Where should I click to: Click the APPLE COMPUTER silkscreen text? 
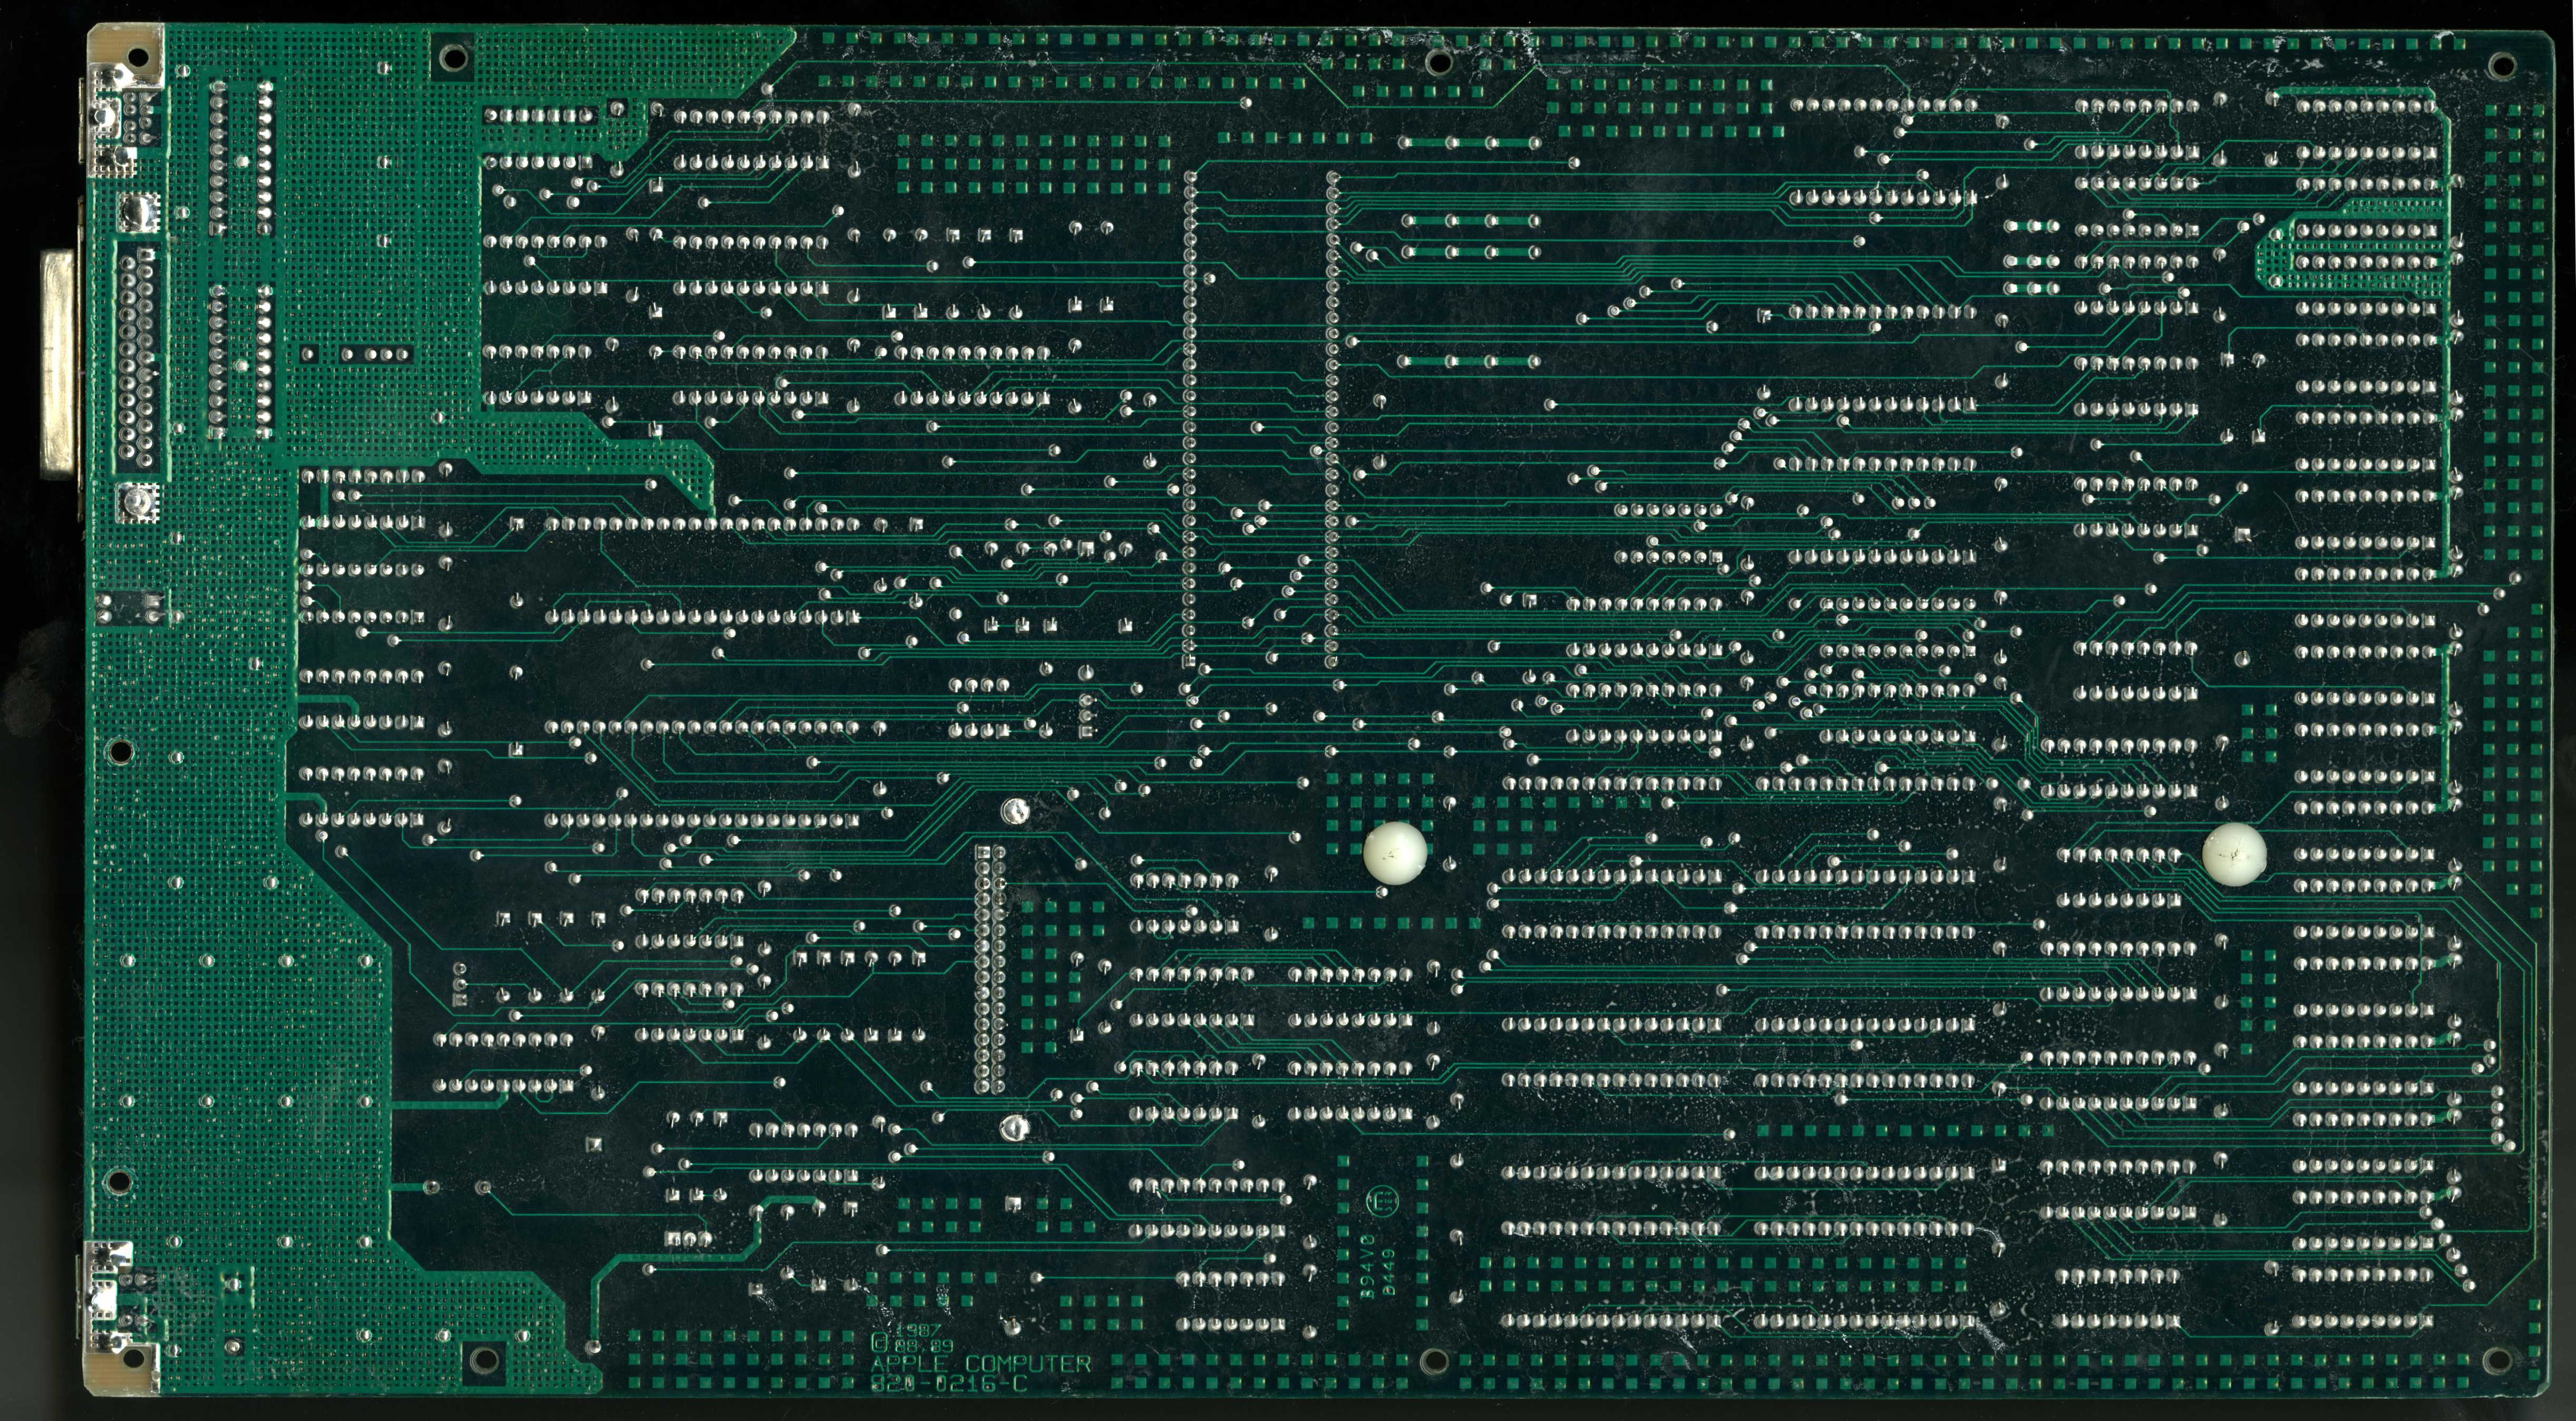[x=981, y=1364]
